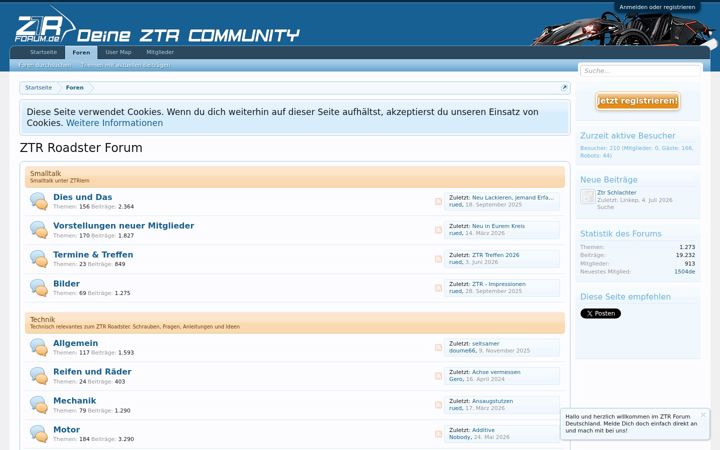Click Foren in the breadcrumb
The image size is (720, 450).
tap(74, 88)
